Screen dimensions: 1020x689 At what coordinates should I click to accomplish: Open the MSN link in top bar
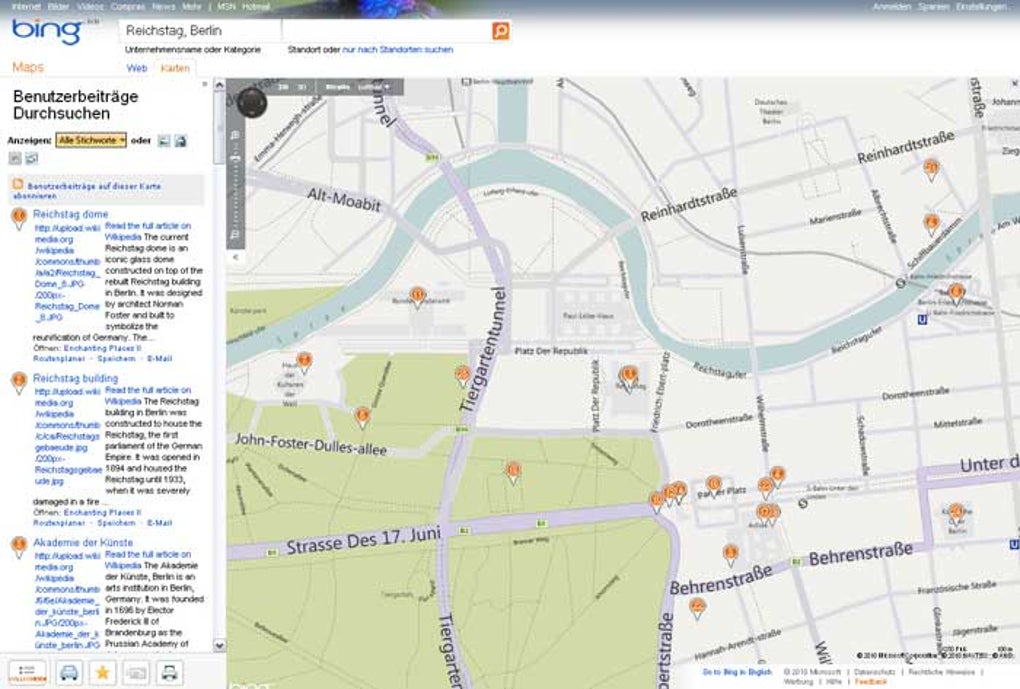pyautogui.click(x=226, y=7)
